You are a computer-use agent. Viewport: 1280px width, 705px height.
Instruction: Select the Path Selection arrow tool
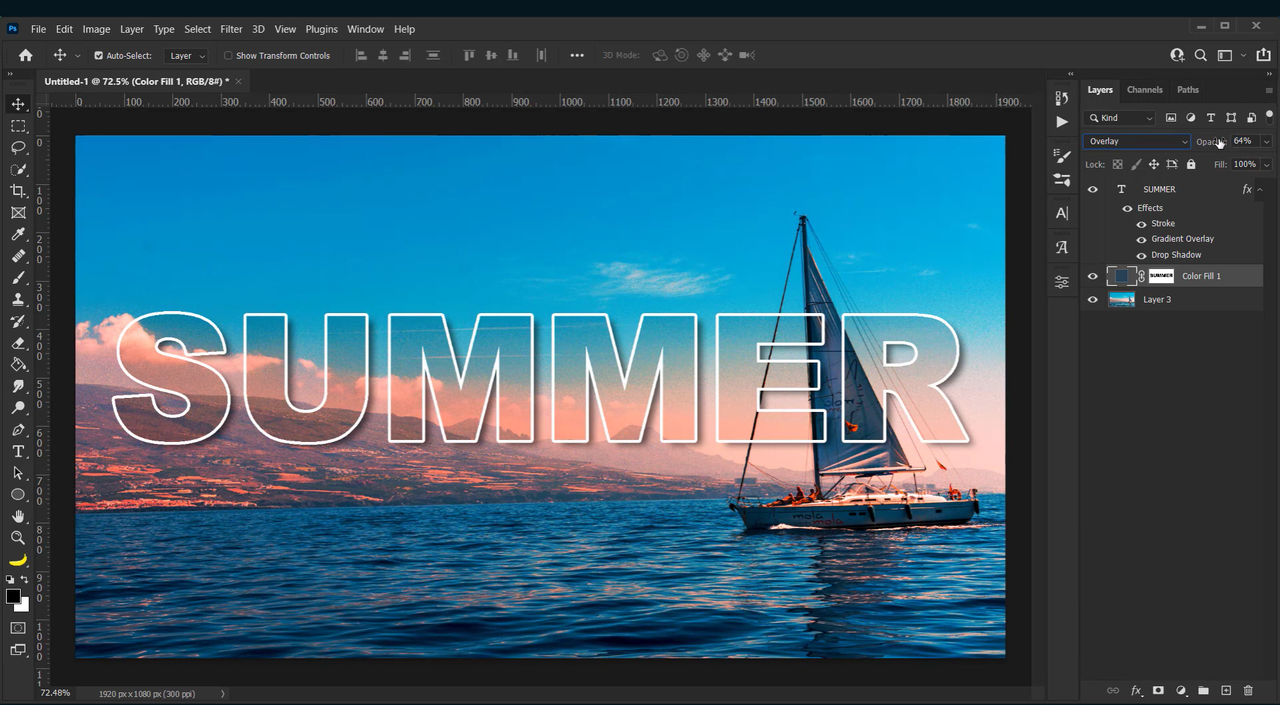pyautogui.click(x=18, y=473)
